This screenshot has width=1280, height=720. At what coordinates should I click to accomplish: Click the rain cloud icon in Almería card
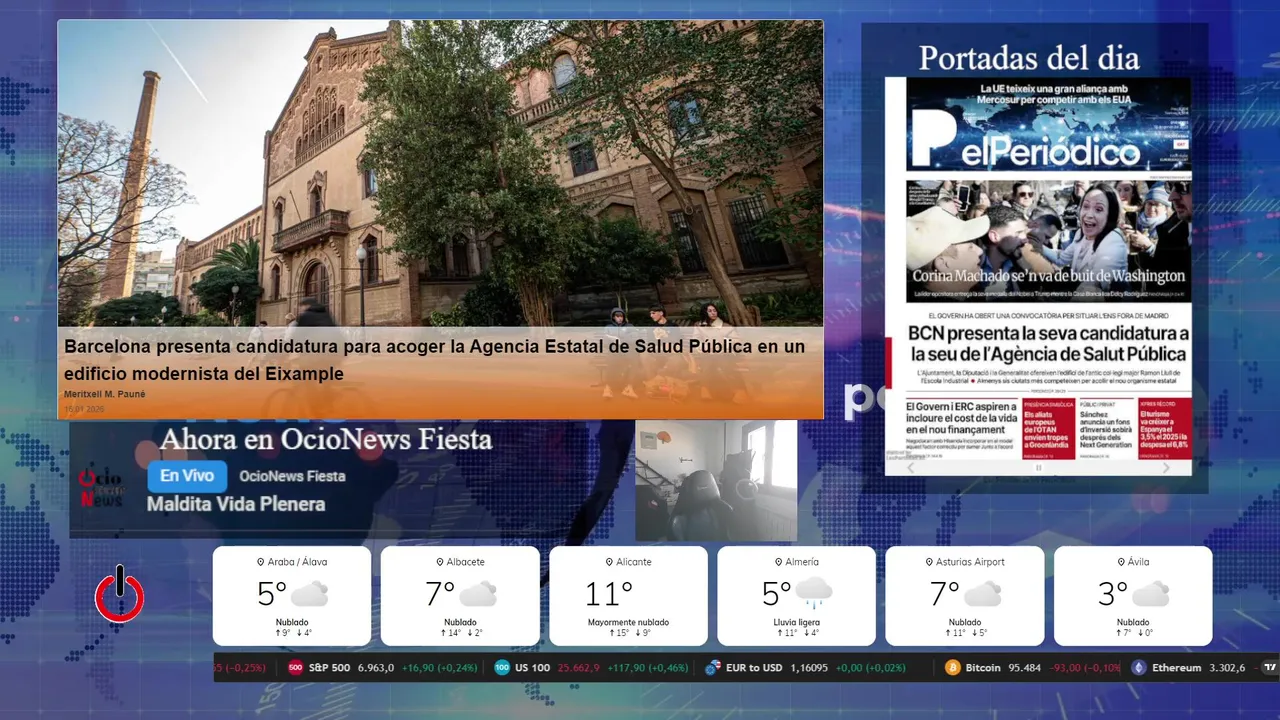pos(814,594)
